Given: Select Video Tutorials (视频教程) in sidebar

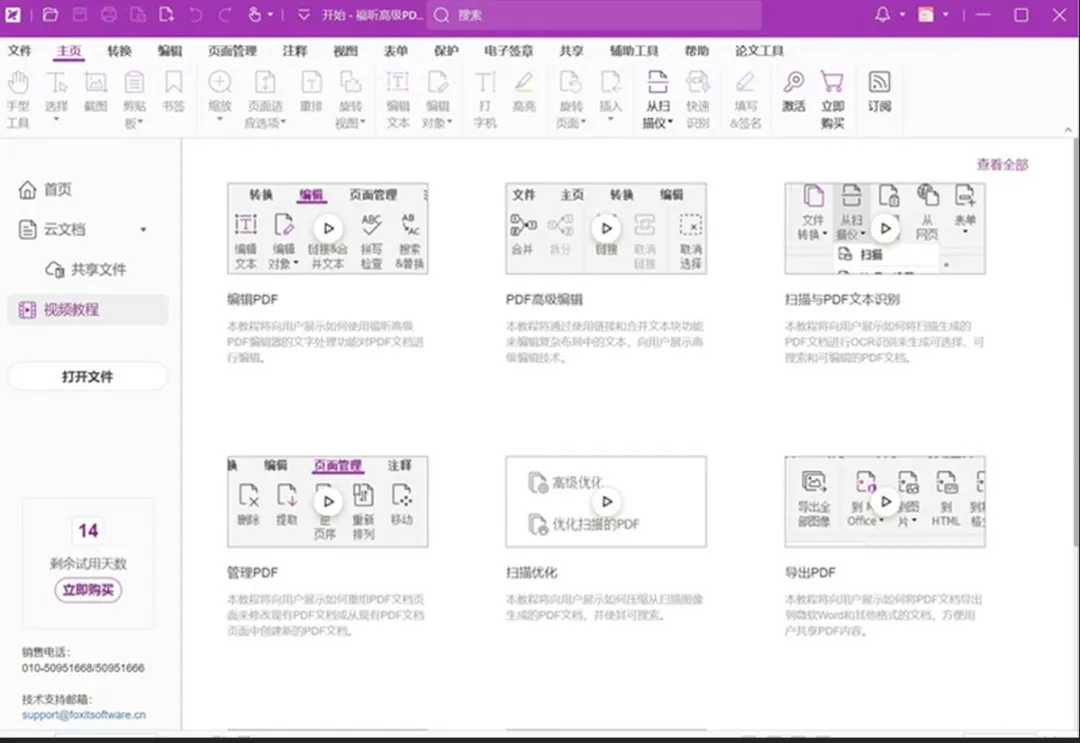Looking at the screenshot, I should [x=87, y=310].
